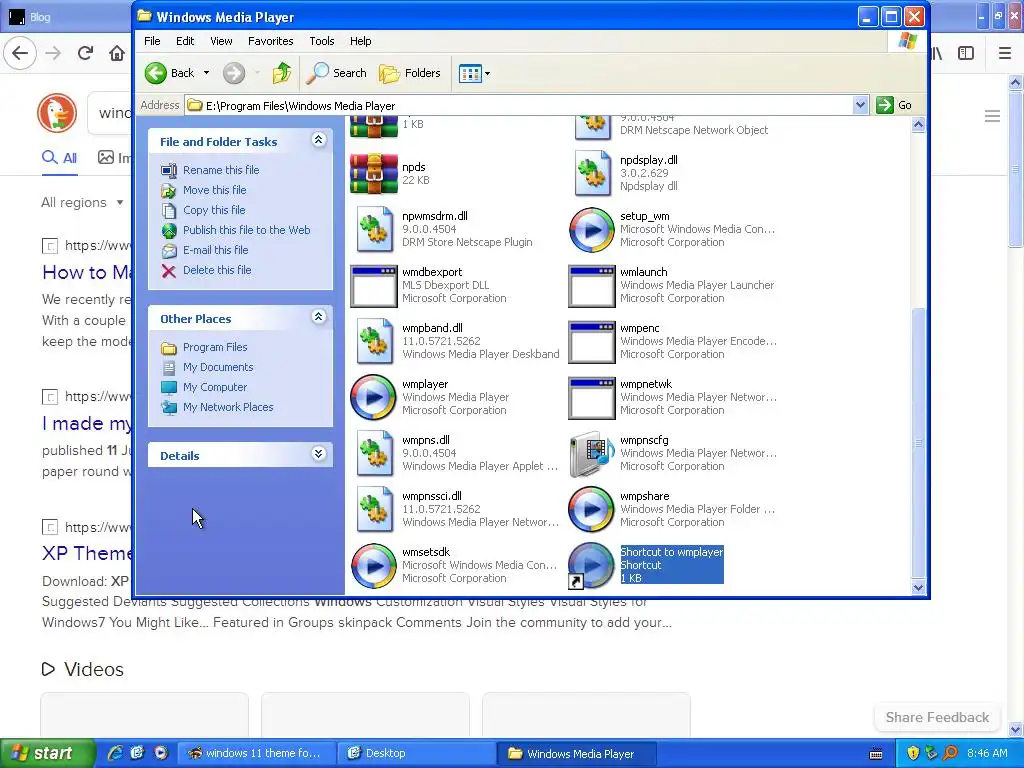
Task: Switch to windows 11 theme browser taskbar button
Action: (x=257, y=753)
